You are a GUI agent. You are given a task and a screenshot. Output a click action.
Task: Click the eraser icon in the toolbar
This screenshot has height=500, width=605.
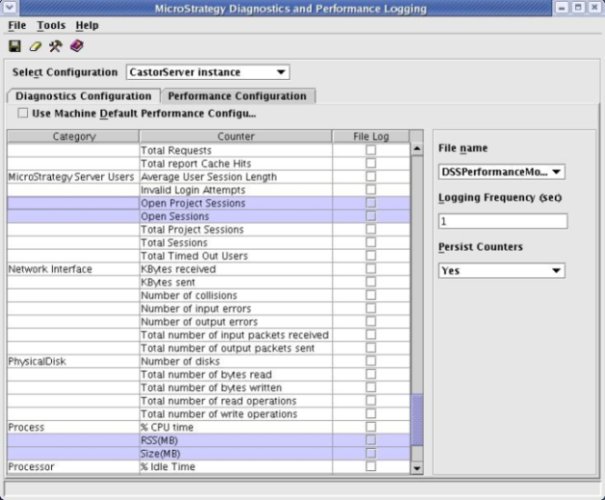pyautogui.click(x=35, y=46)
